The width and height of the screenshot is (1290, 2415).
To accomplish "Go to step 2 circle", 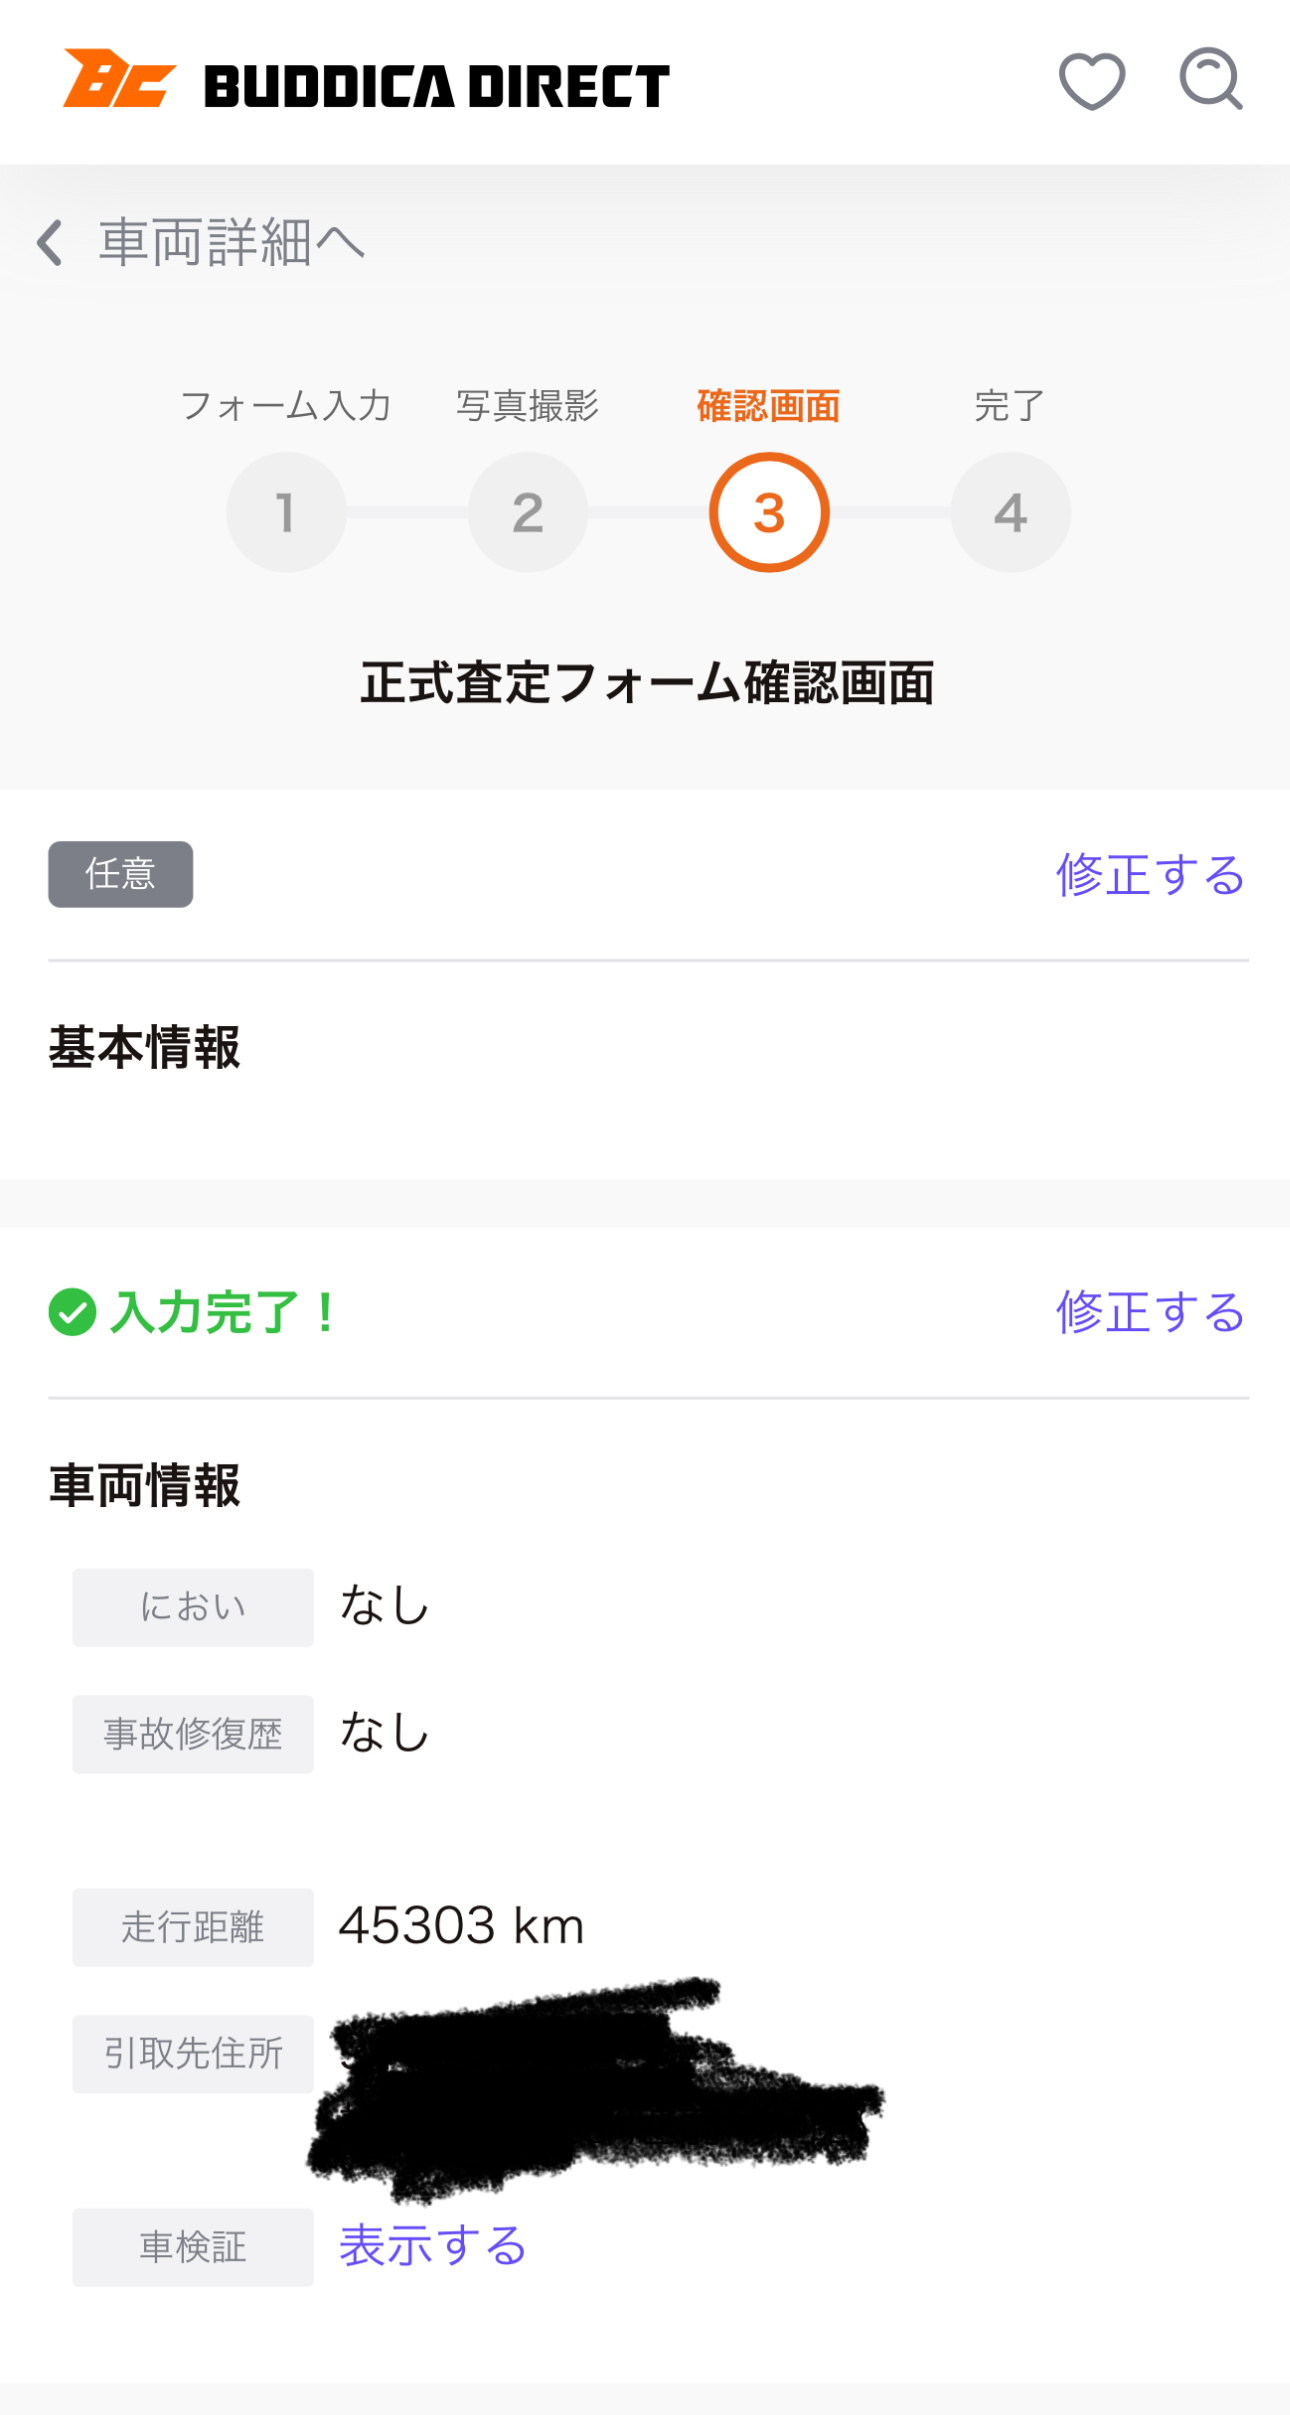I will 527,512.
